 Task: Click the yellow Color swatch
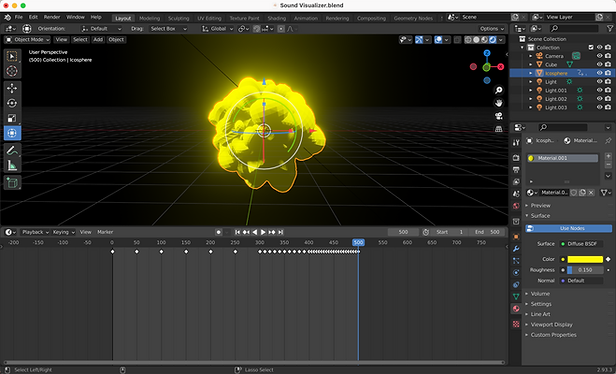[x=585, y=259]
